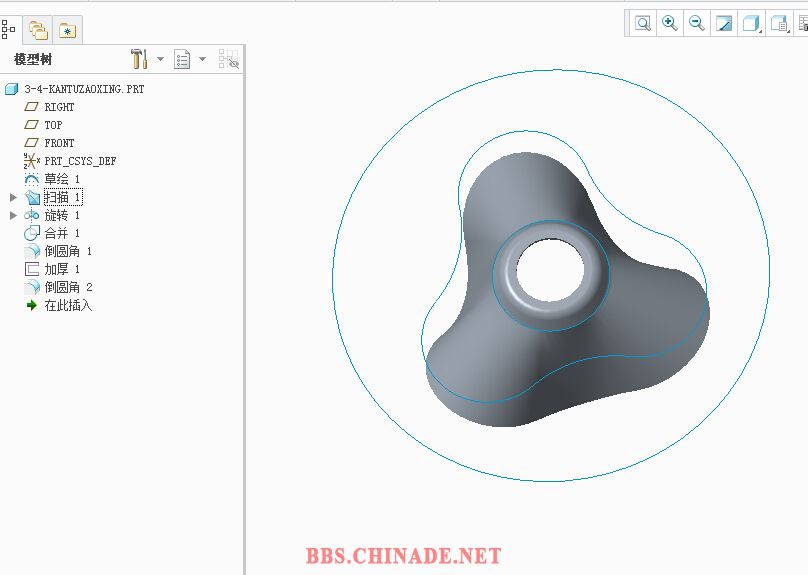808x575 pixels.
Task: Select the TOP datum plane
Action: click(53, 125)
